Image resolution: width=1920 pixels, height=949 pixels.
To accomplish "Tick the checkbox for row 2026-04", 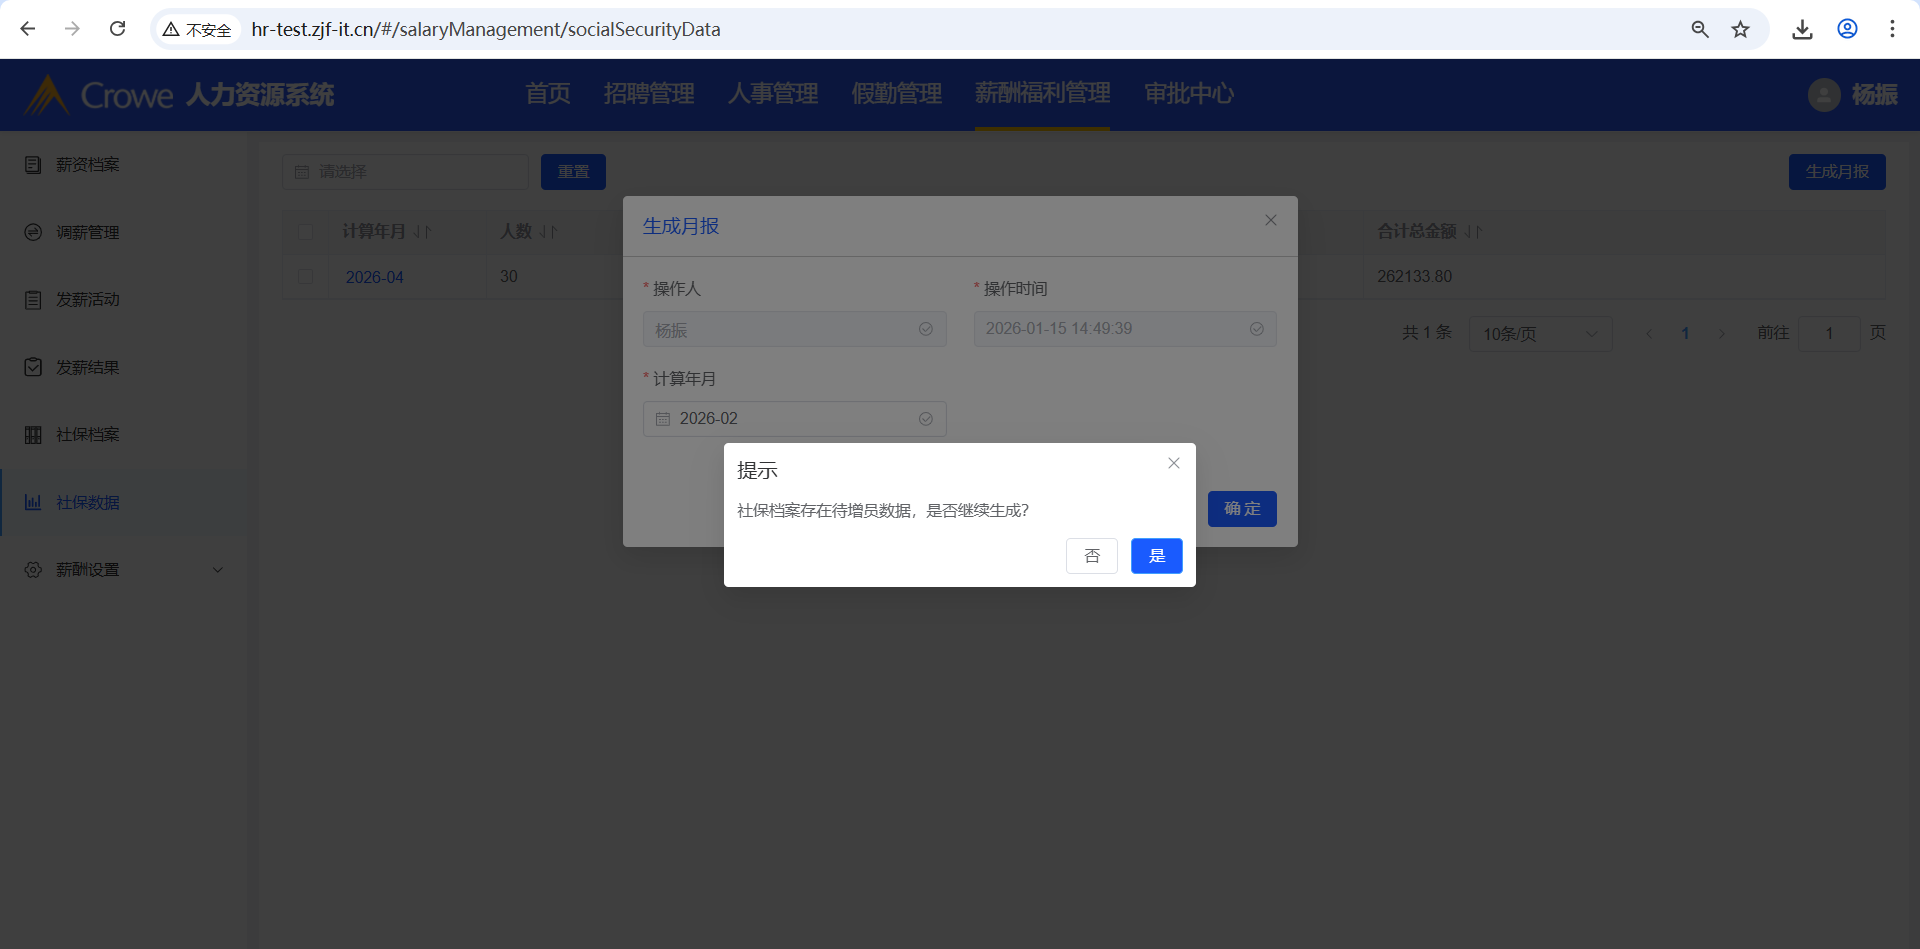I will click(x=306, y=277).
